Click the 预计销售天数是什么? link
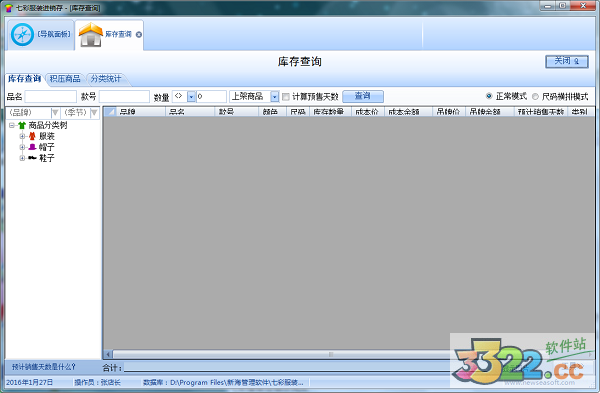The height and width of the screenshot is (393, 600). click(44, 367)
